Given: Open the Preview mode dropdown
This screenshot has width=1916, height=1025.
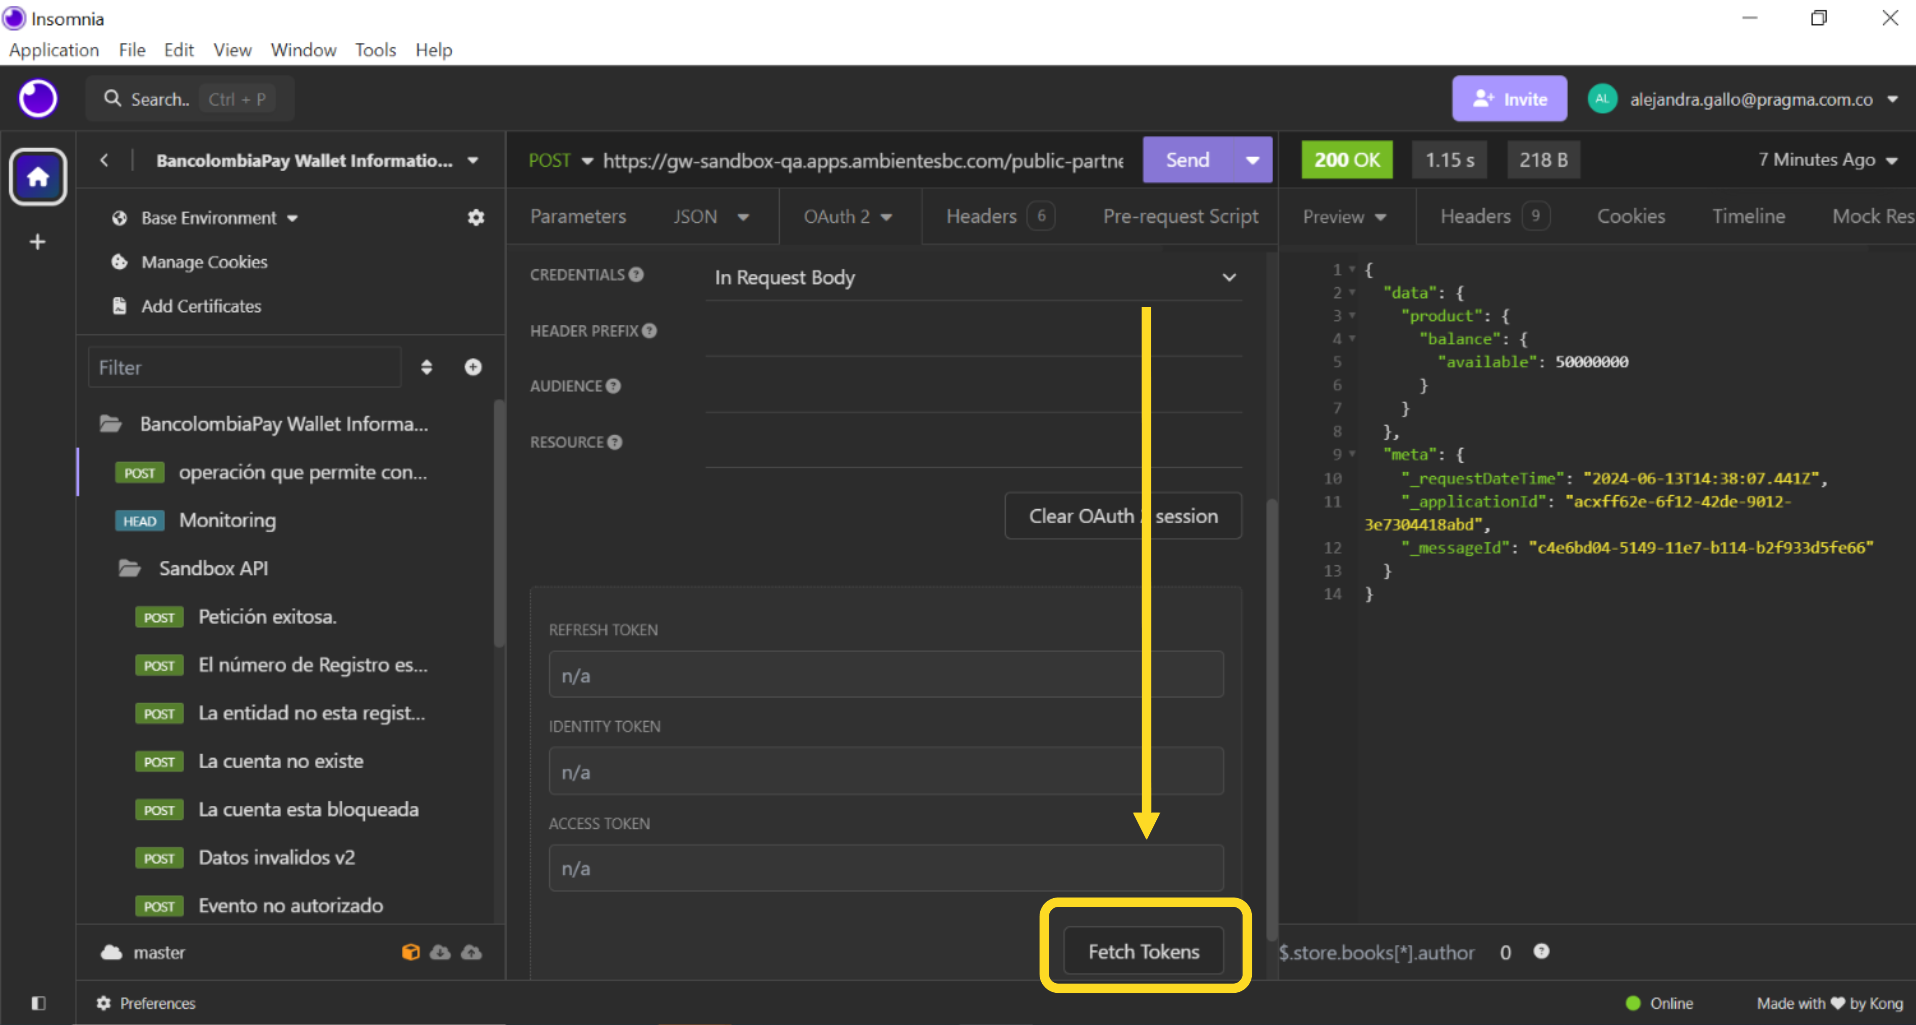Looking at the screenshot, I should 1344,217.
